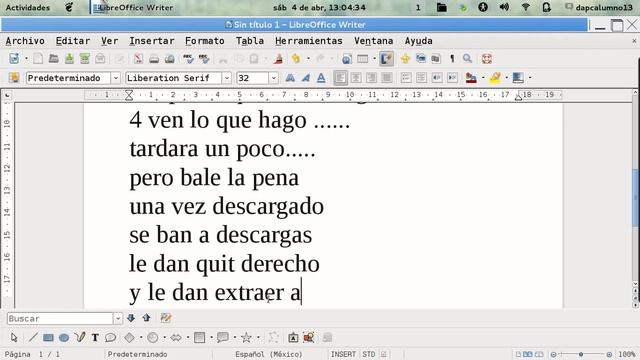Screen dimensions: 640x360
Task: Open the Stars shapes dropdown arrow
Action: coord(258,338)
